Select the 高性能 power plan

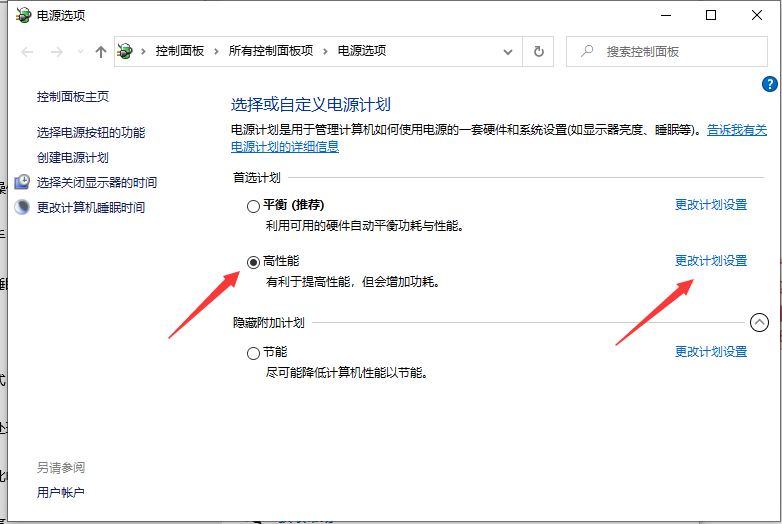tap(253, 262)
